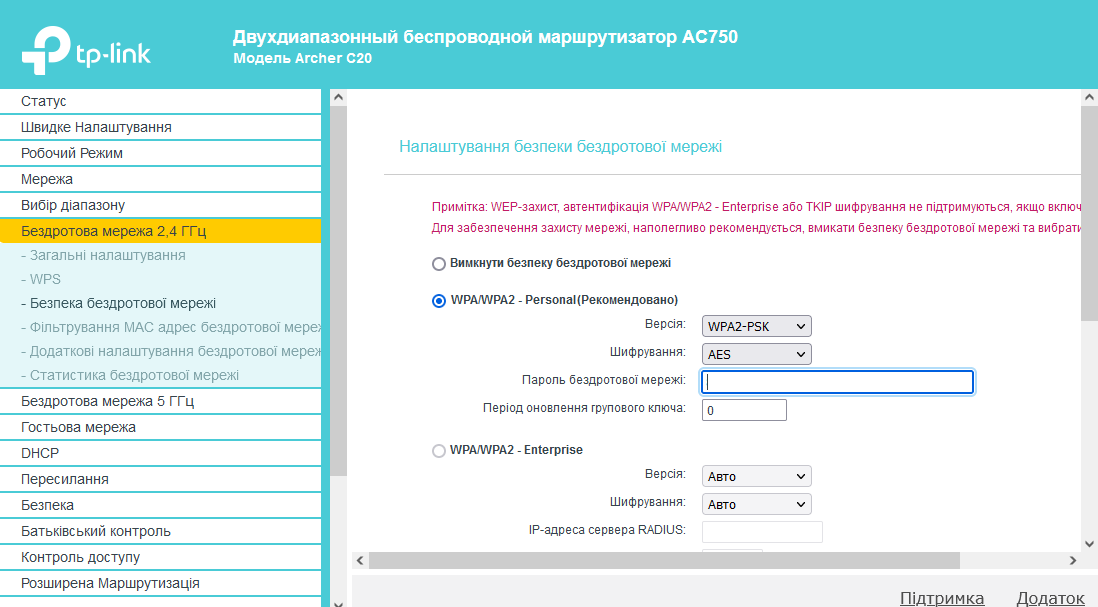Open Розширена Маршрутизація menu item
This screenshot has width=1098, height=607.
(160, 582)
